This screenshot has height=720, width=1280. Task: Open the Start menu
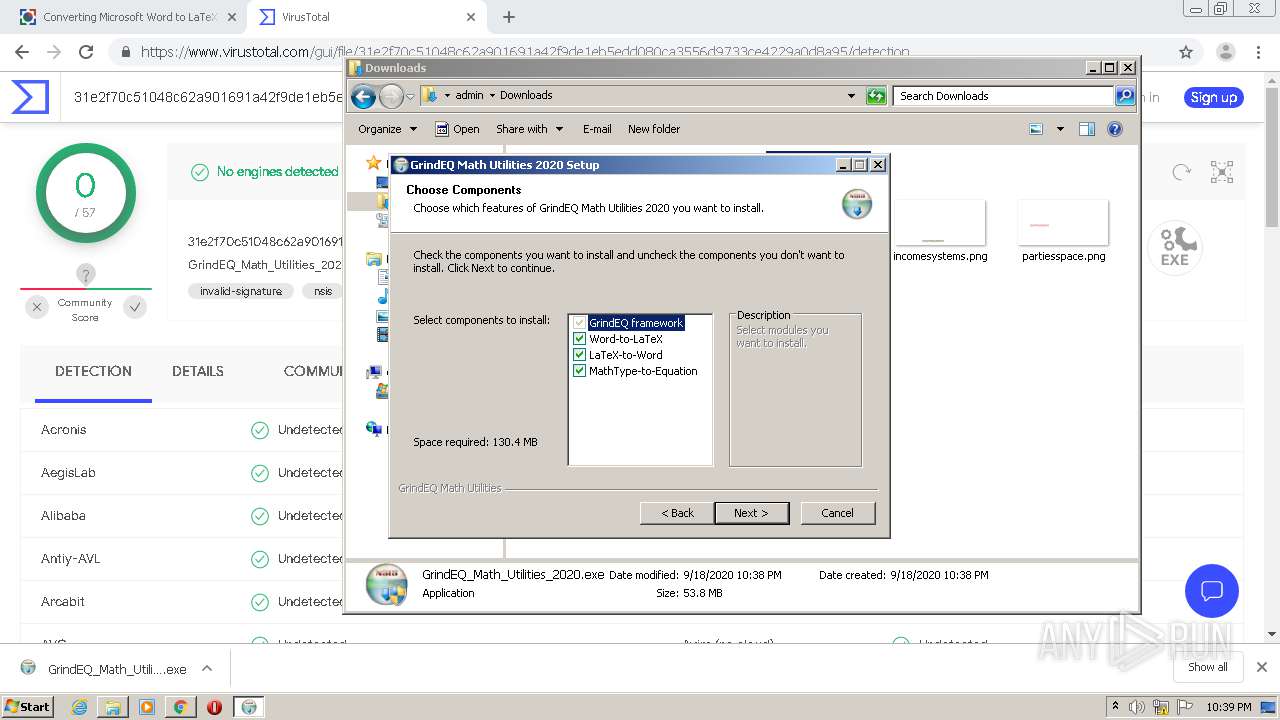28,707
